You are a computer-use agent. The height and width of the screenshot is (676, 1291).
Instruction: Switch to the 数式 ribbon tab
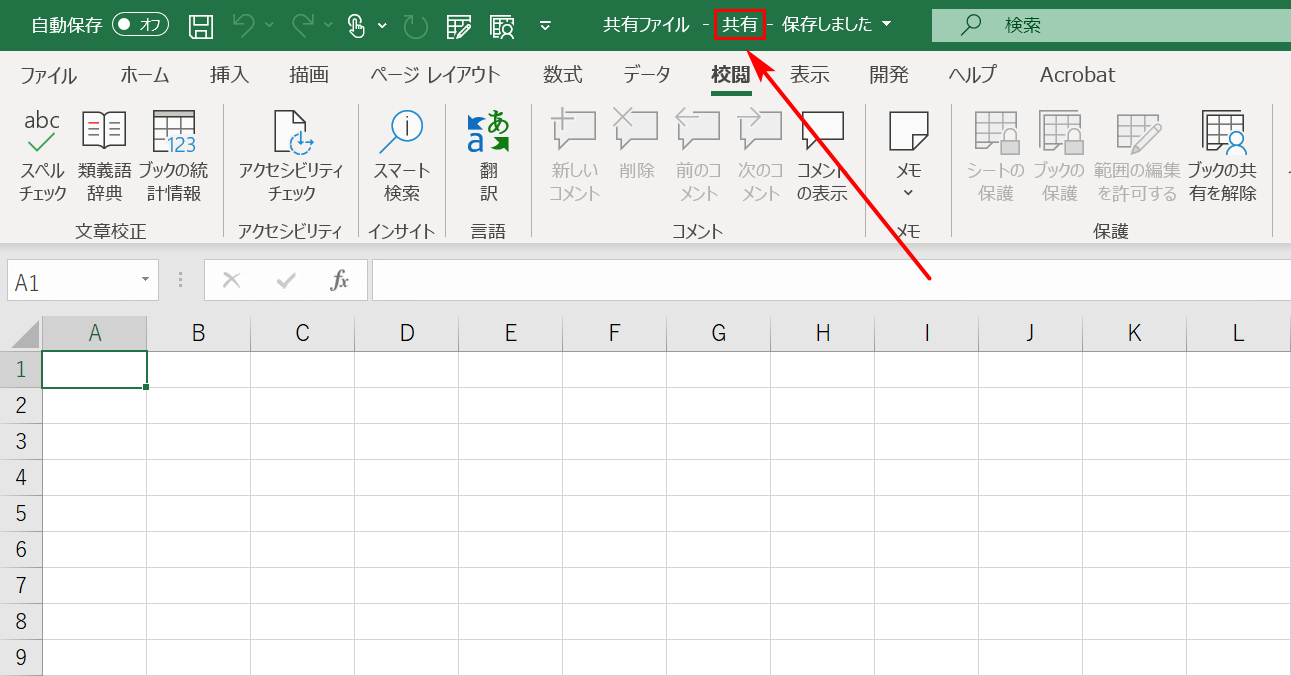(x=563, y=74)
